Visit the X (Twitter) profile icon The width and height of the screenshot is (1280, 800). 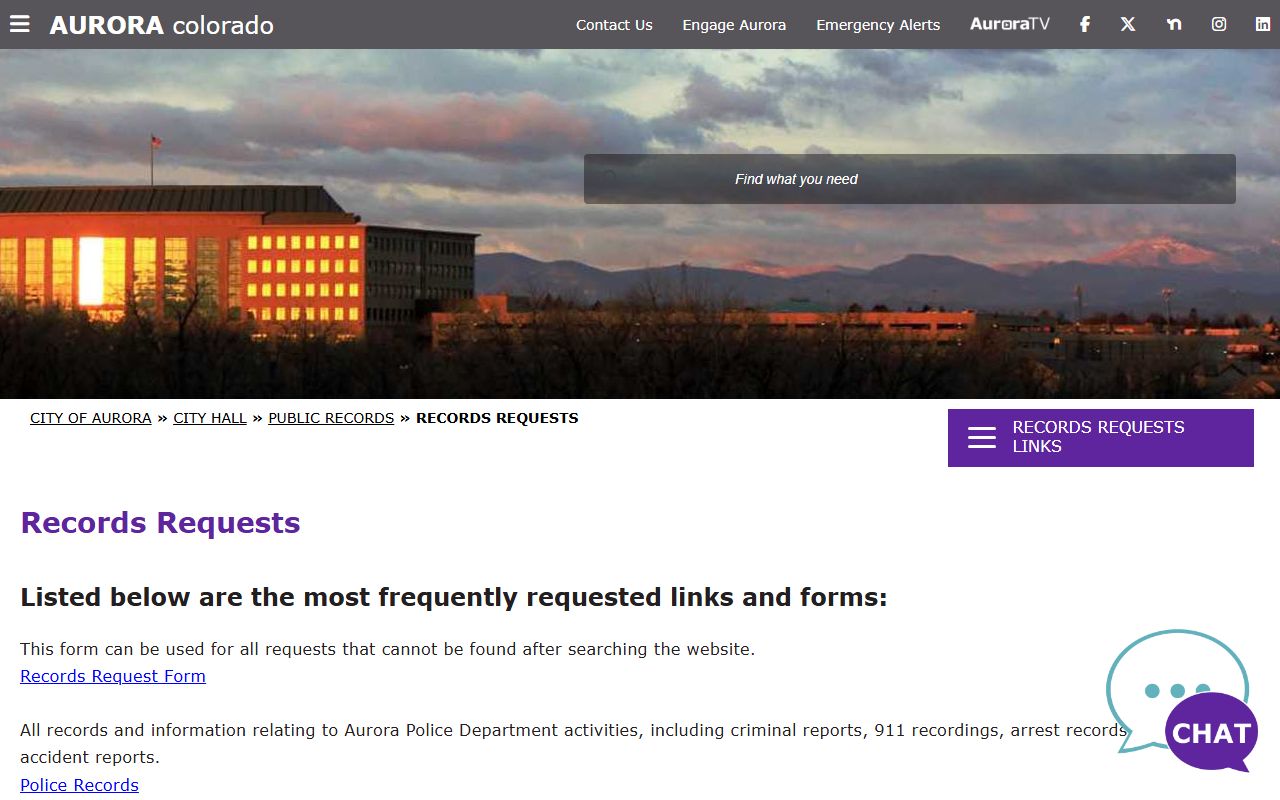coord(1128,24)
